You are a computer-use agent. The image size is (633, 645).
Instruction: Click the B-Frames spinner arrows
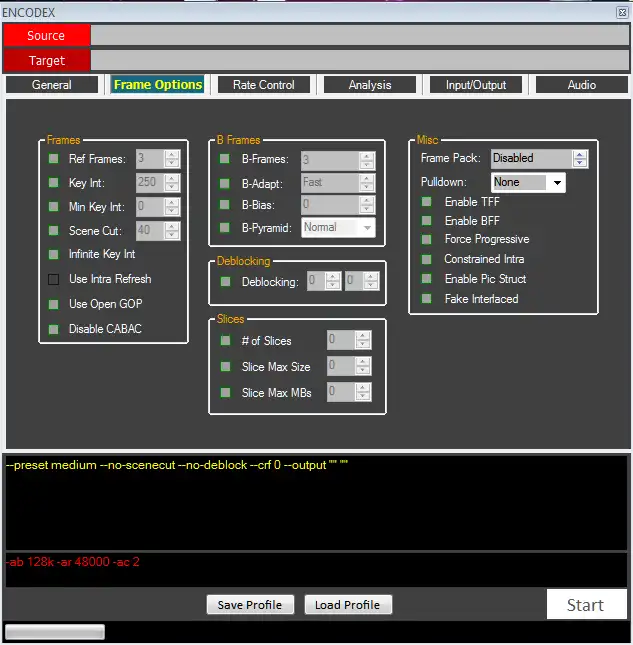(366, 160)
